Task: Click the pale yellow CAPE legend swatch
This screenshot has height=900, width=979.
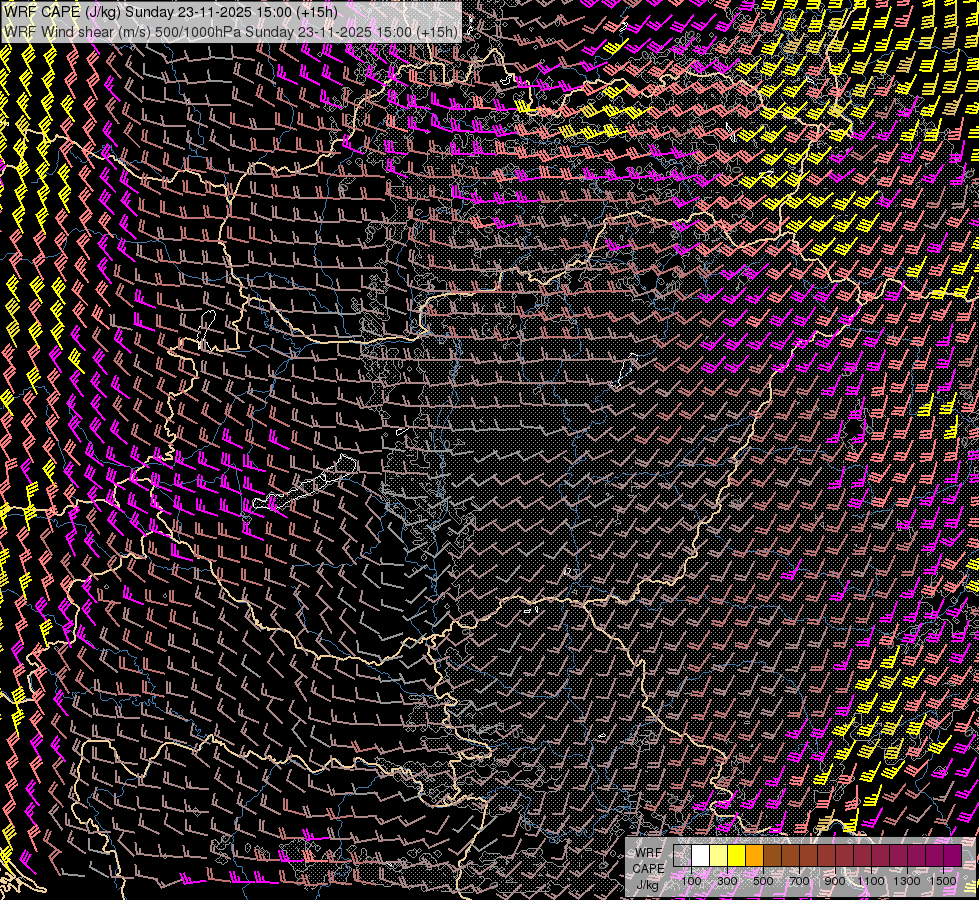Action: click(719, 855)
